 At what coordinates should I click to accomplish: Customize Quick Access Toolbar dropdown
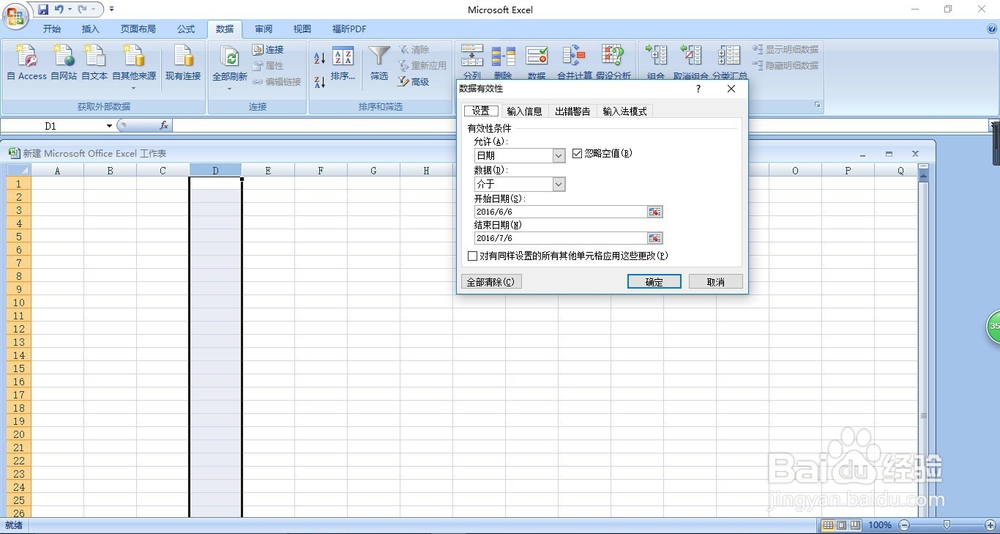[112, 10]
